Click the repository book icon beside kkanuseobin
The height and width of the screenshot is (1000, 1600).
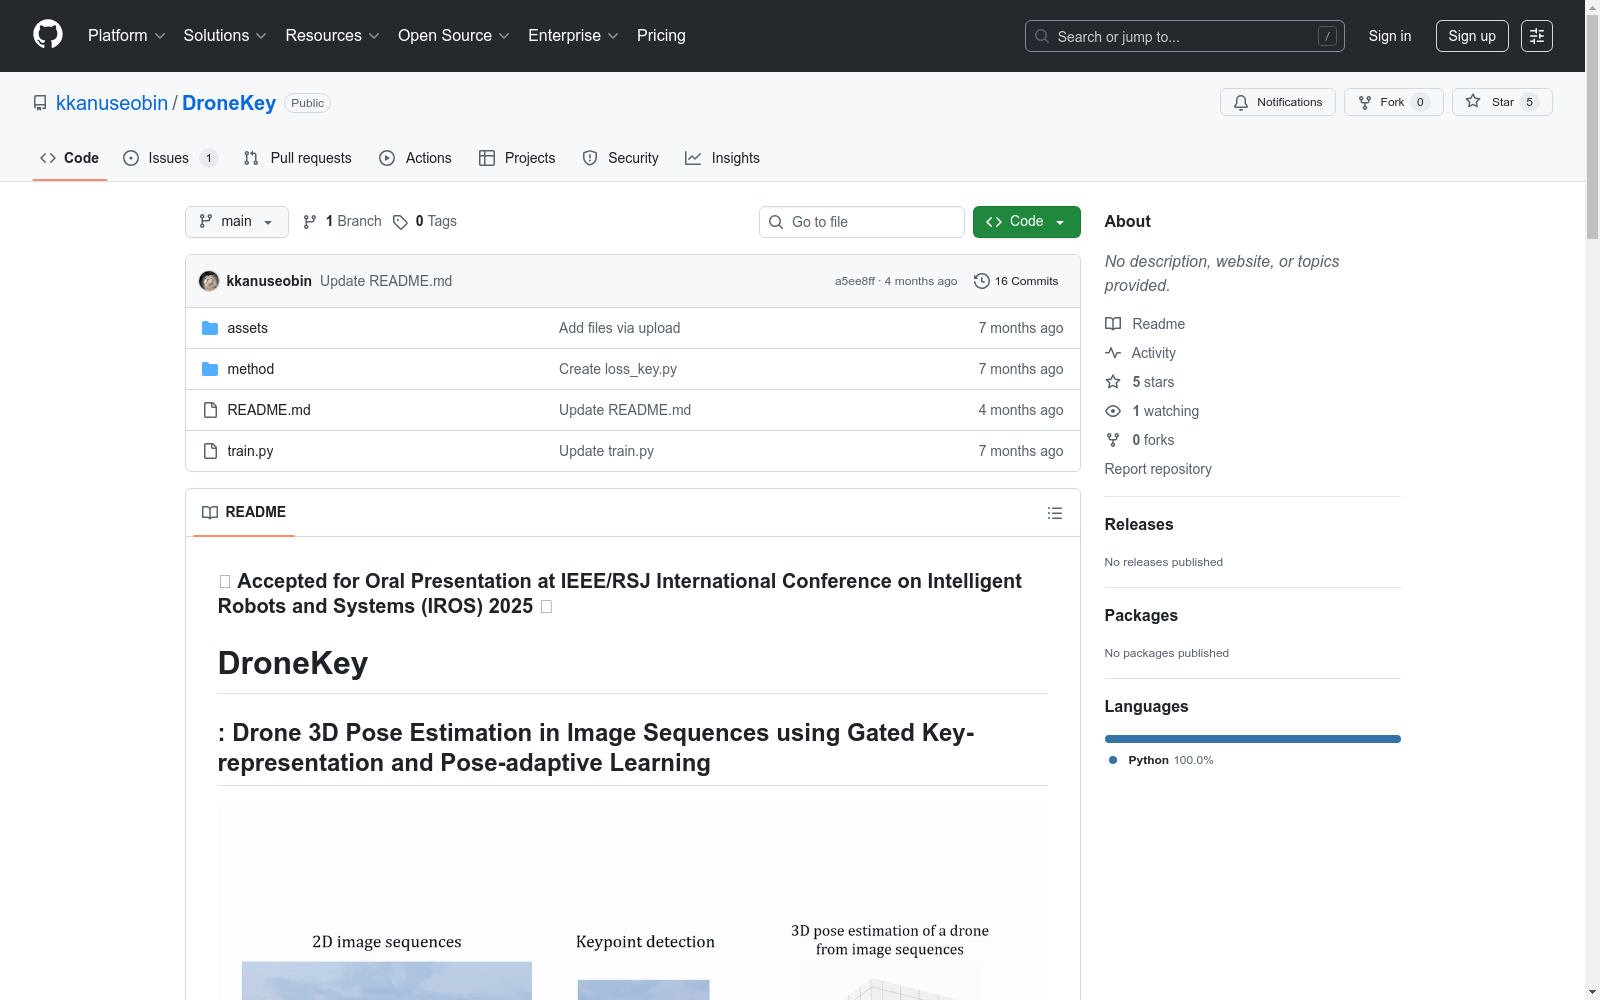click(x=40, y=103)
